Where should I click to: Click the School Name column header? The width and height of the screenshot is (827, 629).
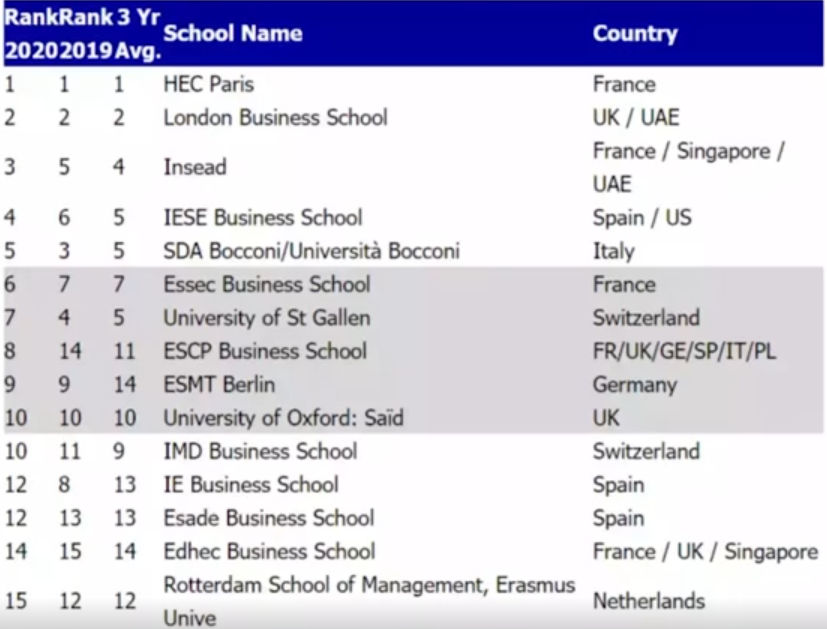(x=233, y=33)
